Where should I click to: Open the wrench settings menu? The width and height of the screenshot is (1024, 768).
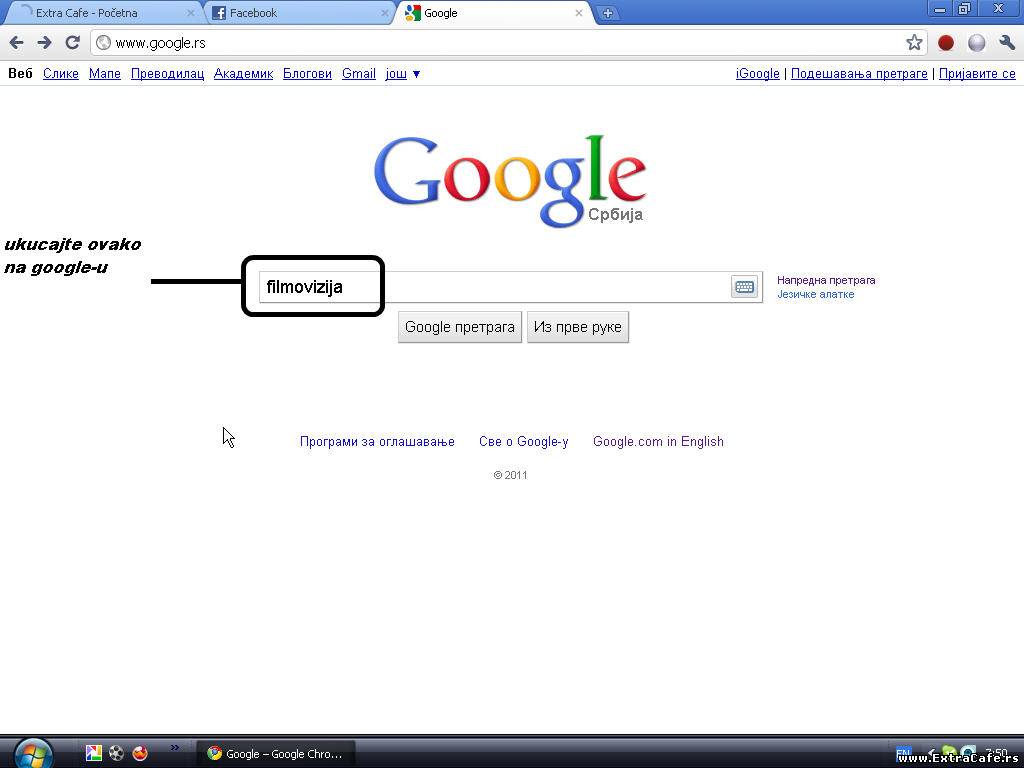tap(1006, 42)
